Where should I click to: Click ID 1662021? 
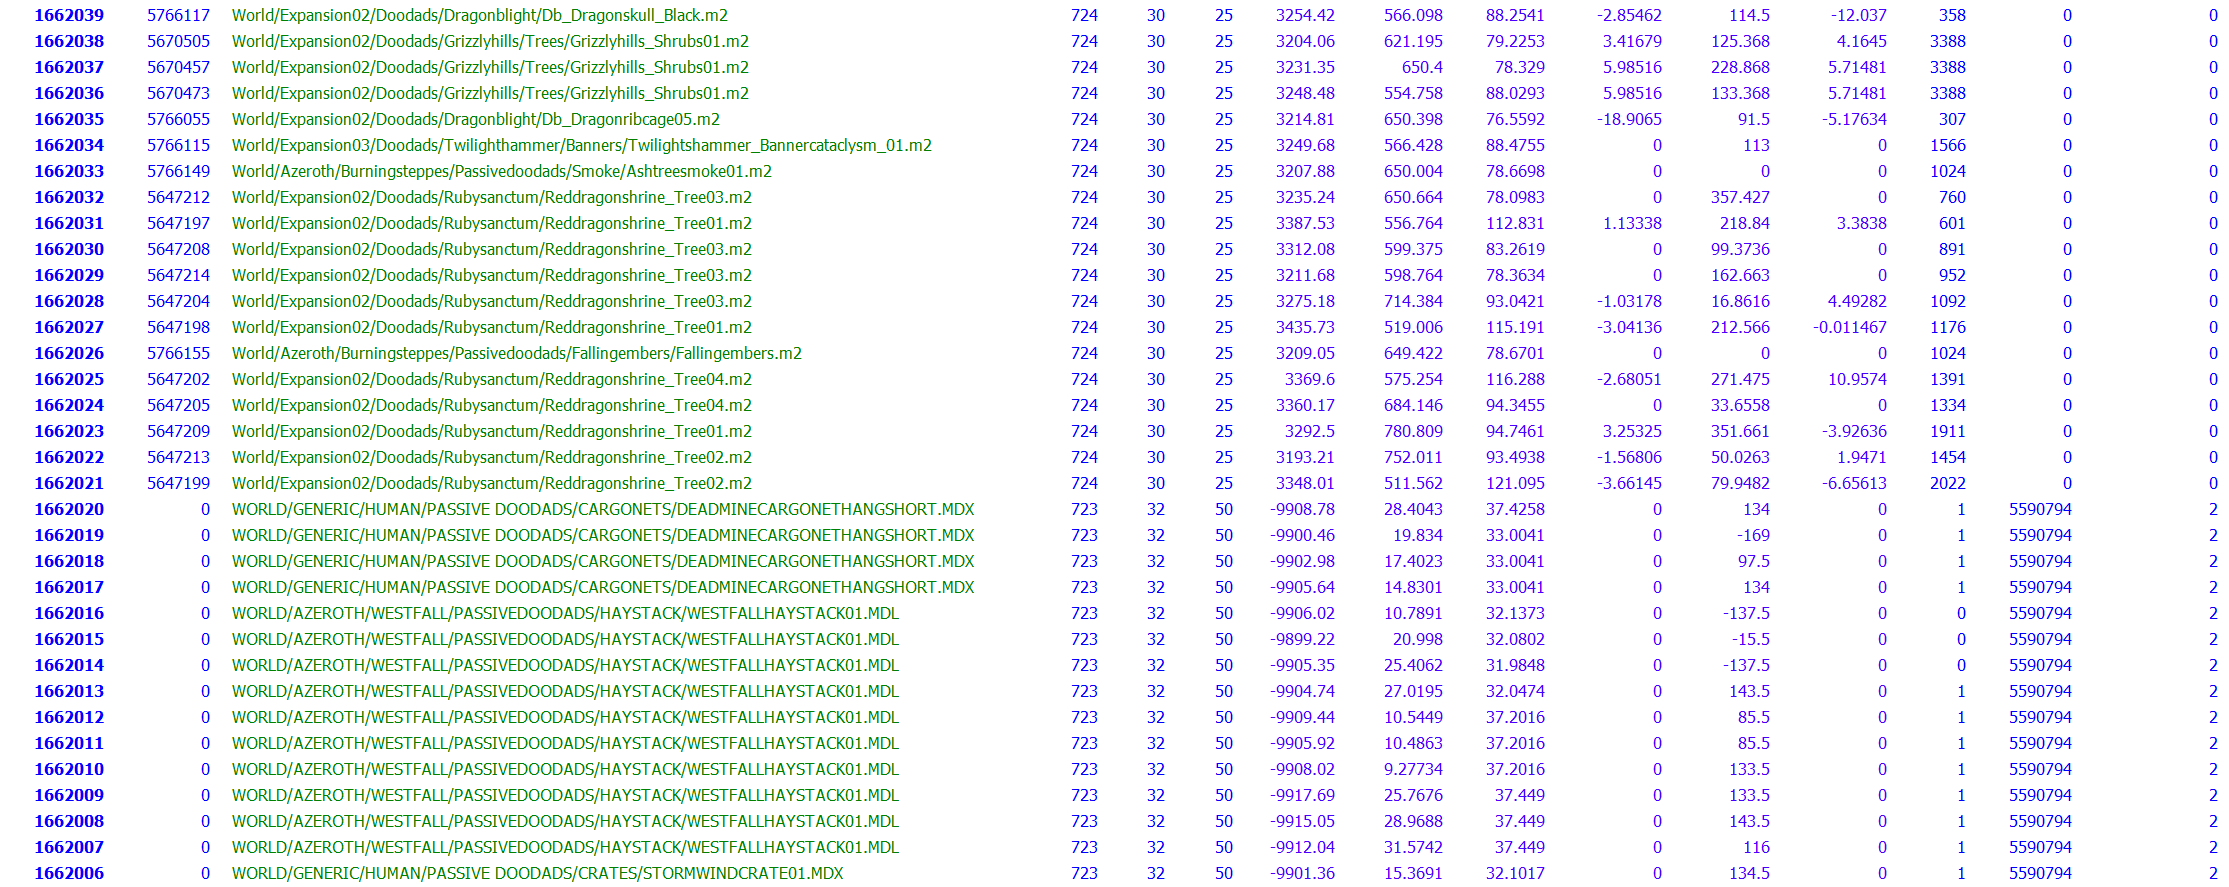click(x=69, y=483)
